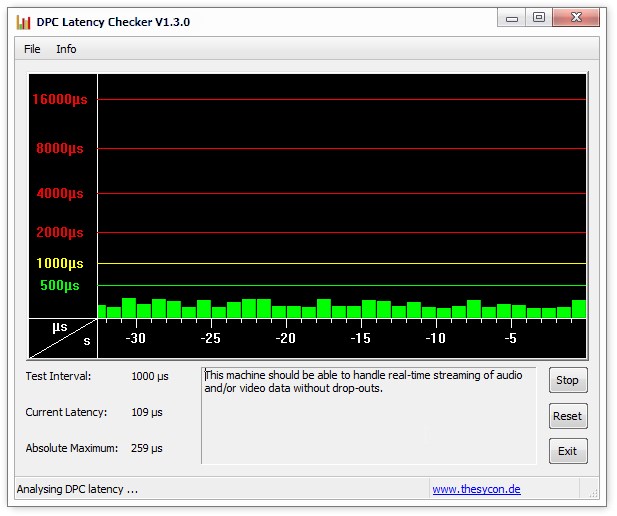Click the yellow 1000µs threshold label
The width and height of the screenshot is (617, 516).
[x=60, y=263]
